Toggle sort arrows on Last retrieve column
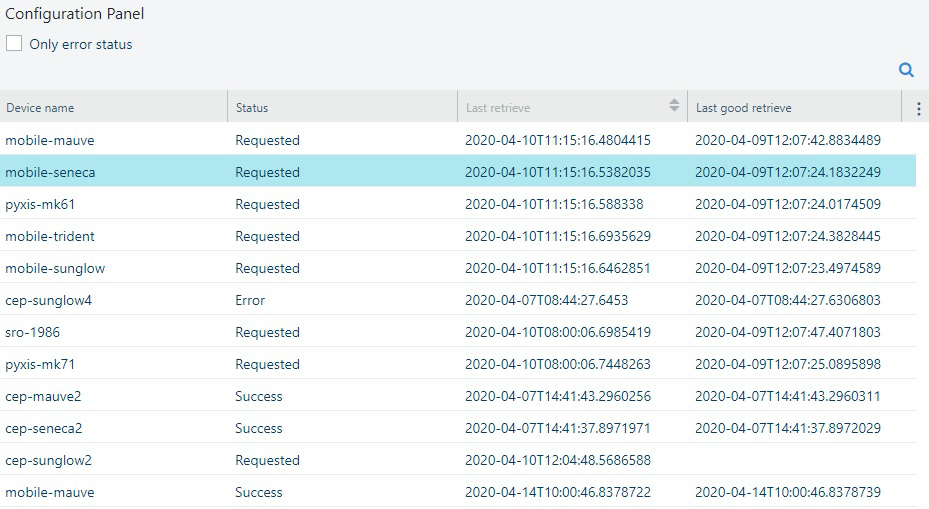The height and width of the screenshot is (509, 929). [x=674, y=107]
